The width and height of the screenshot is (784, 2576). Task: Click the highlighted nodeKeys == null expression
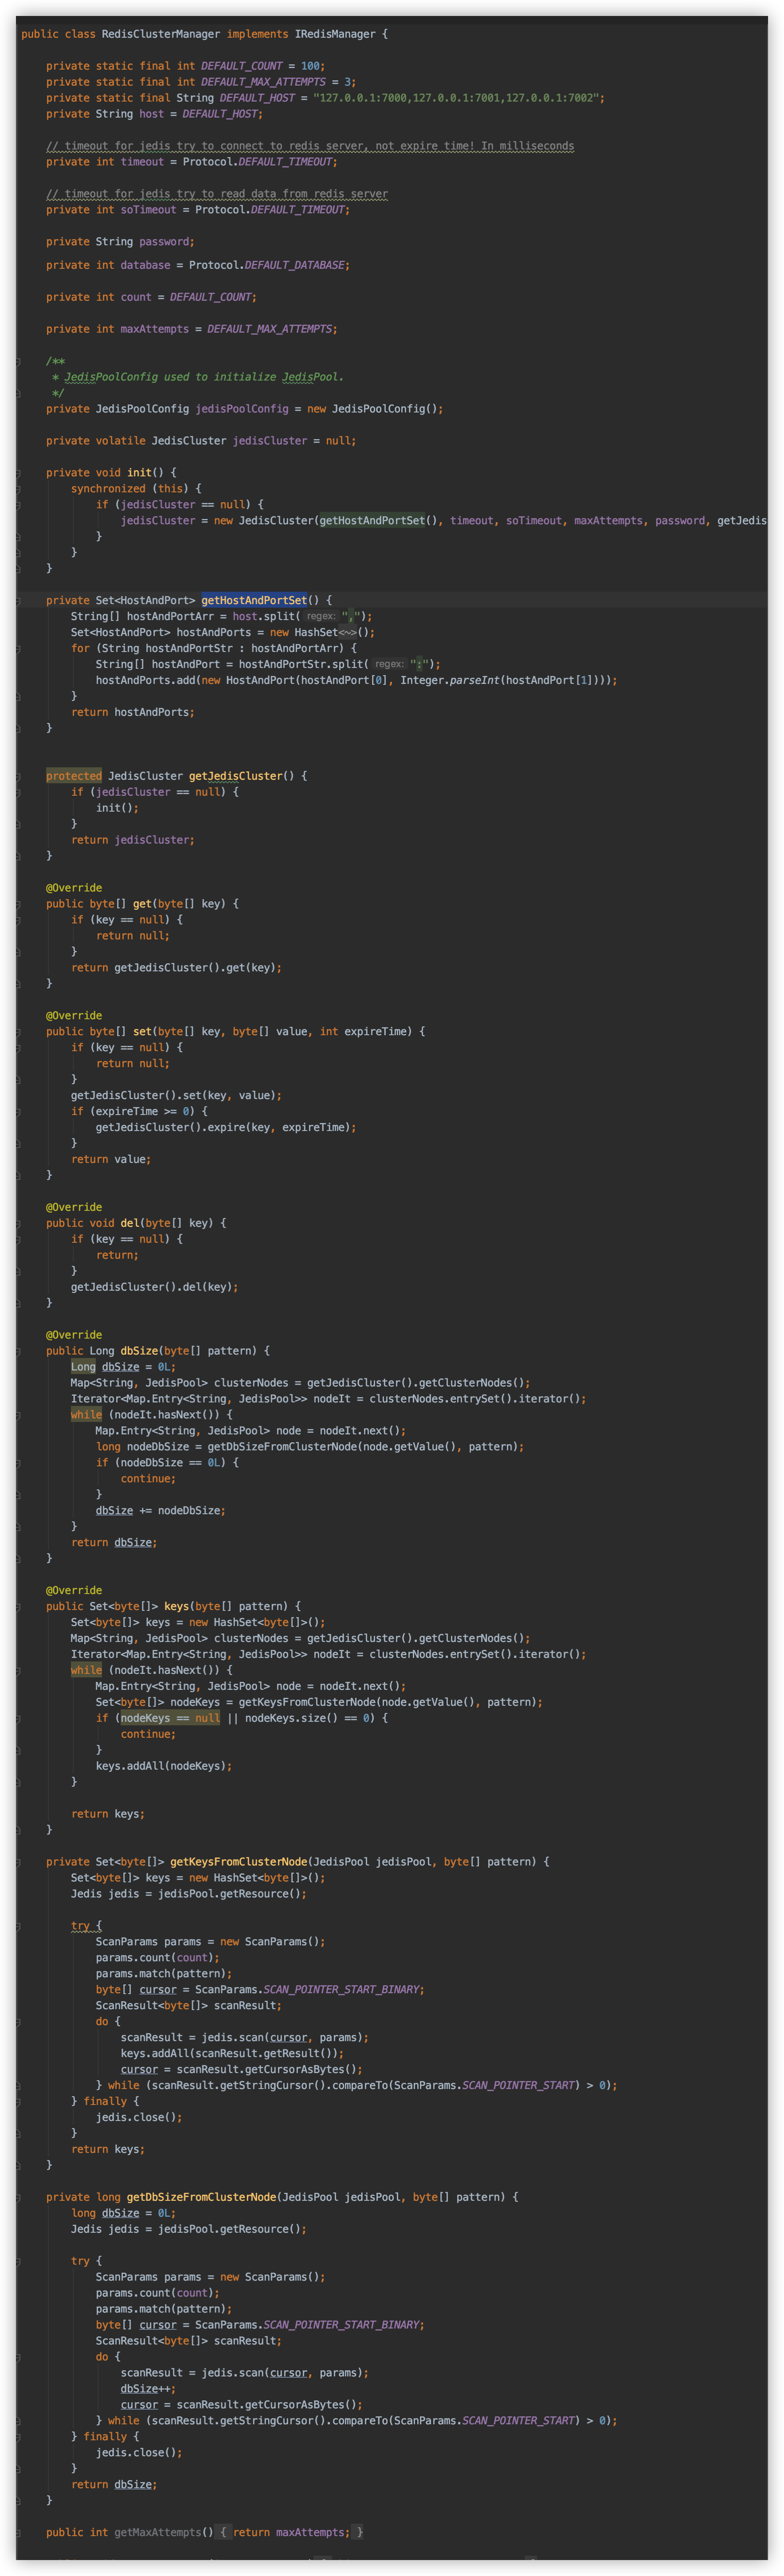[170, 1719]
